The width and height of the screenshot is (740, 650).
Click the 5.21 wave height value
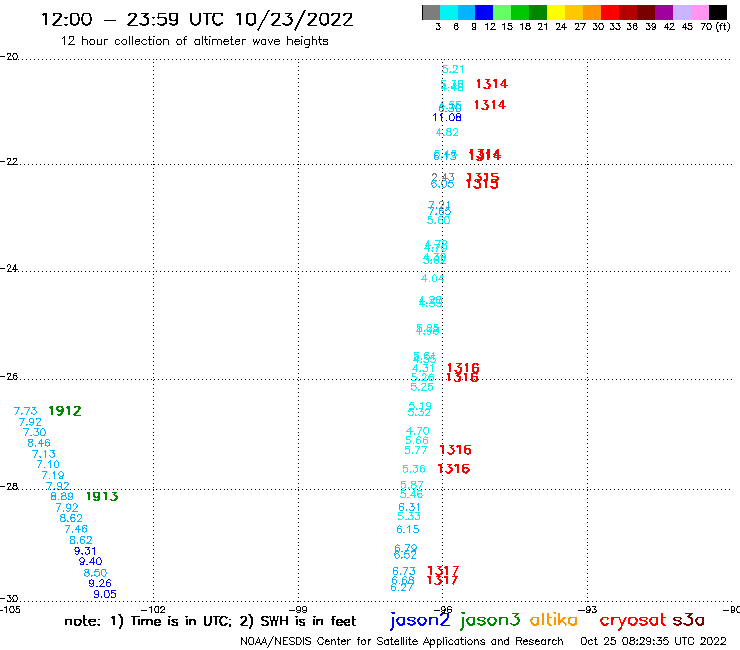[x=453, y=69]
